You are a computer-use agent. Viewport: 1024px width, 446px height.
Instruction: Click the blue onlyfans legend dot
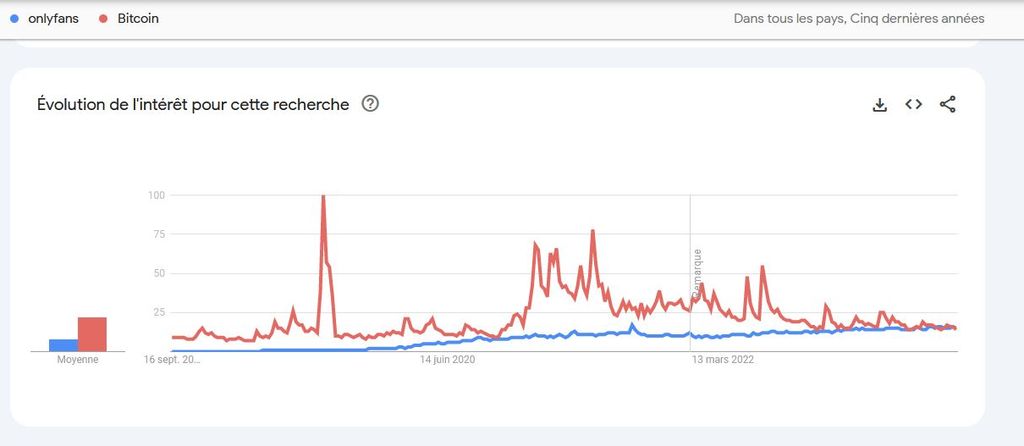point(15,19)
